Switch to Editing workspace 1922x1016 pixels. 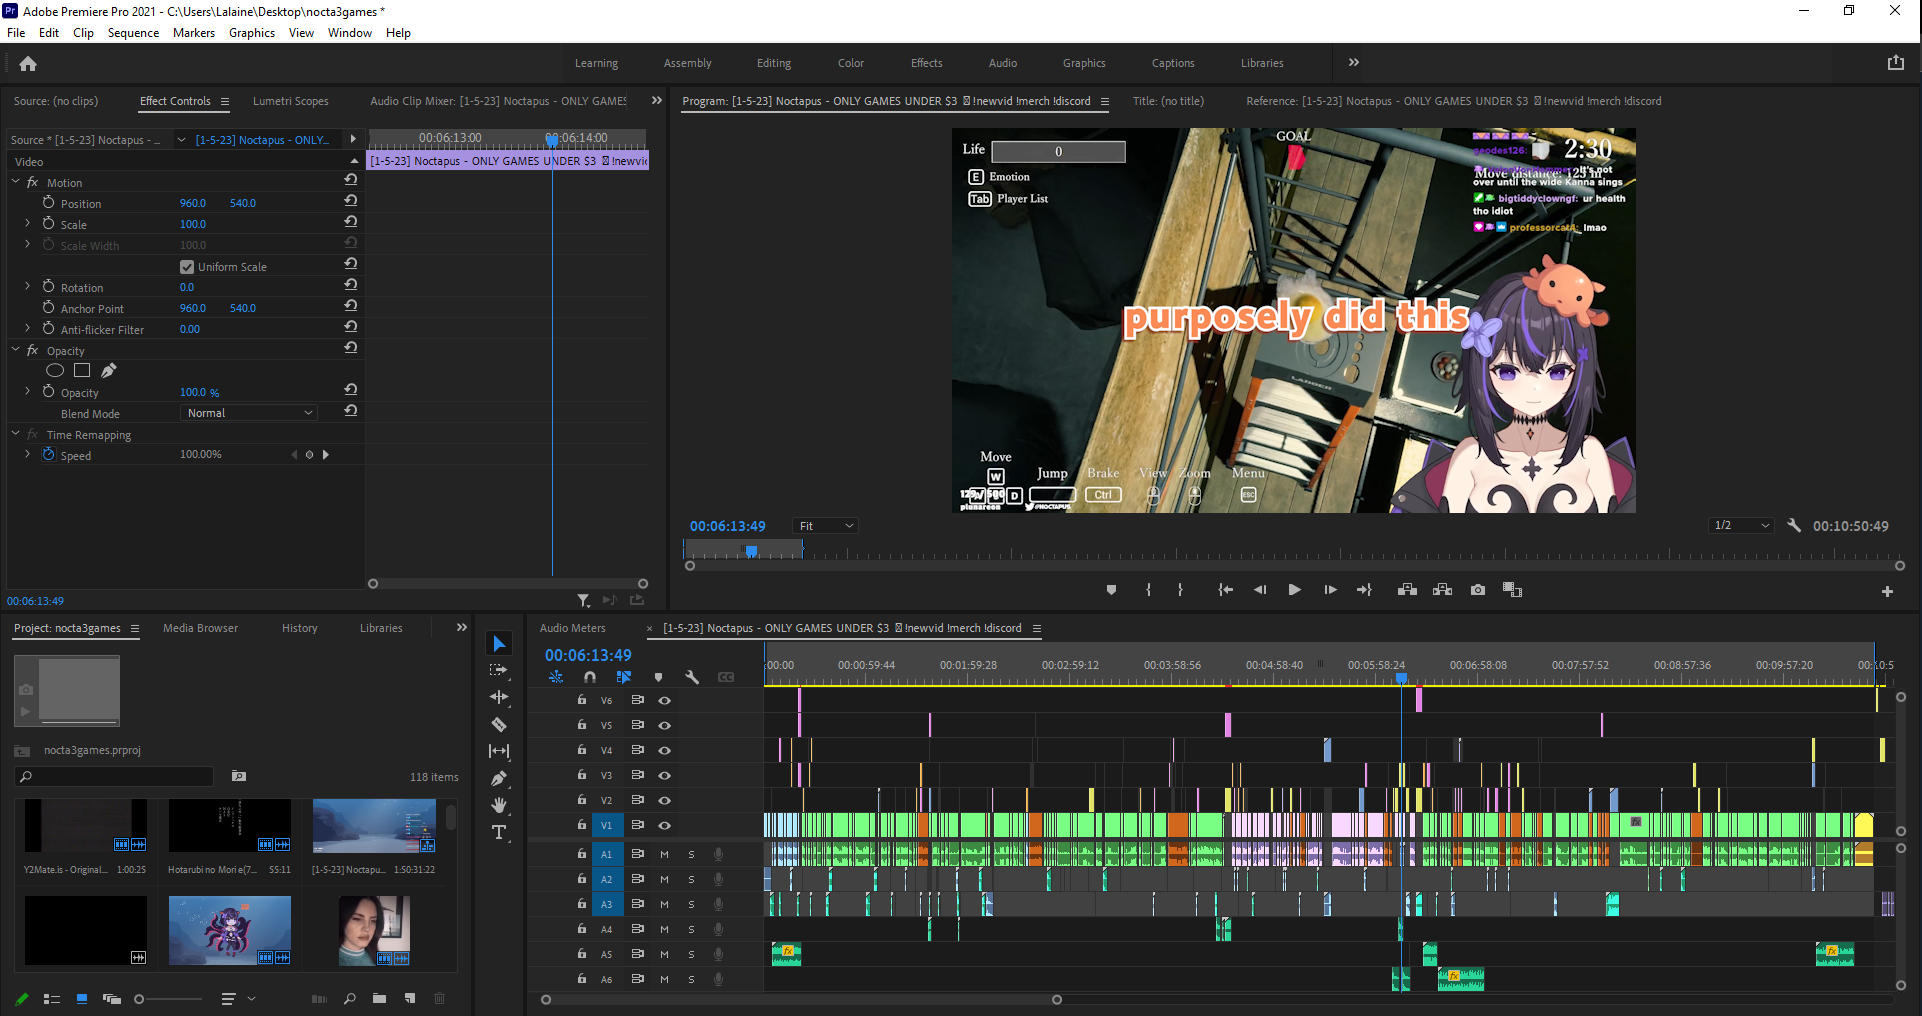[774, 63]
